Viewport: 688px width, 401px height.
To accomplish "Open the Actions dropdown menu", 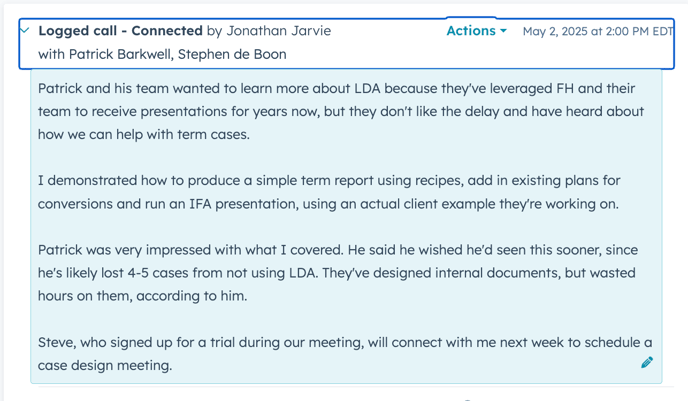I will point(477,31).
